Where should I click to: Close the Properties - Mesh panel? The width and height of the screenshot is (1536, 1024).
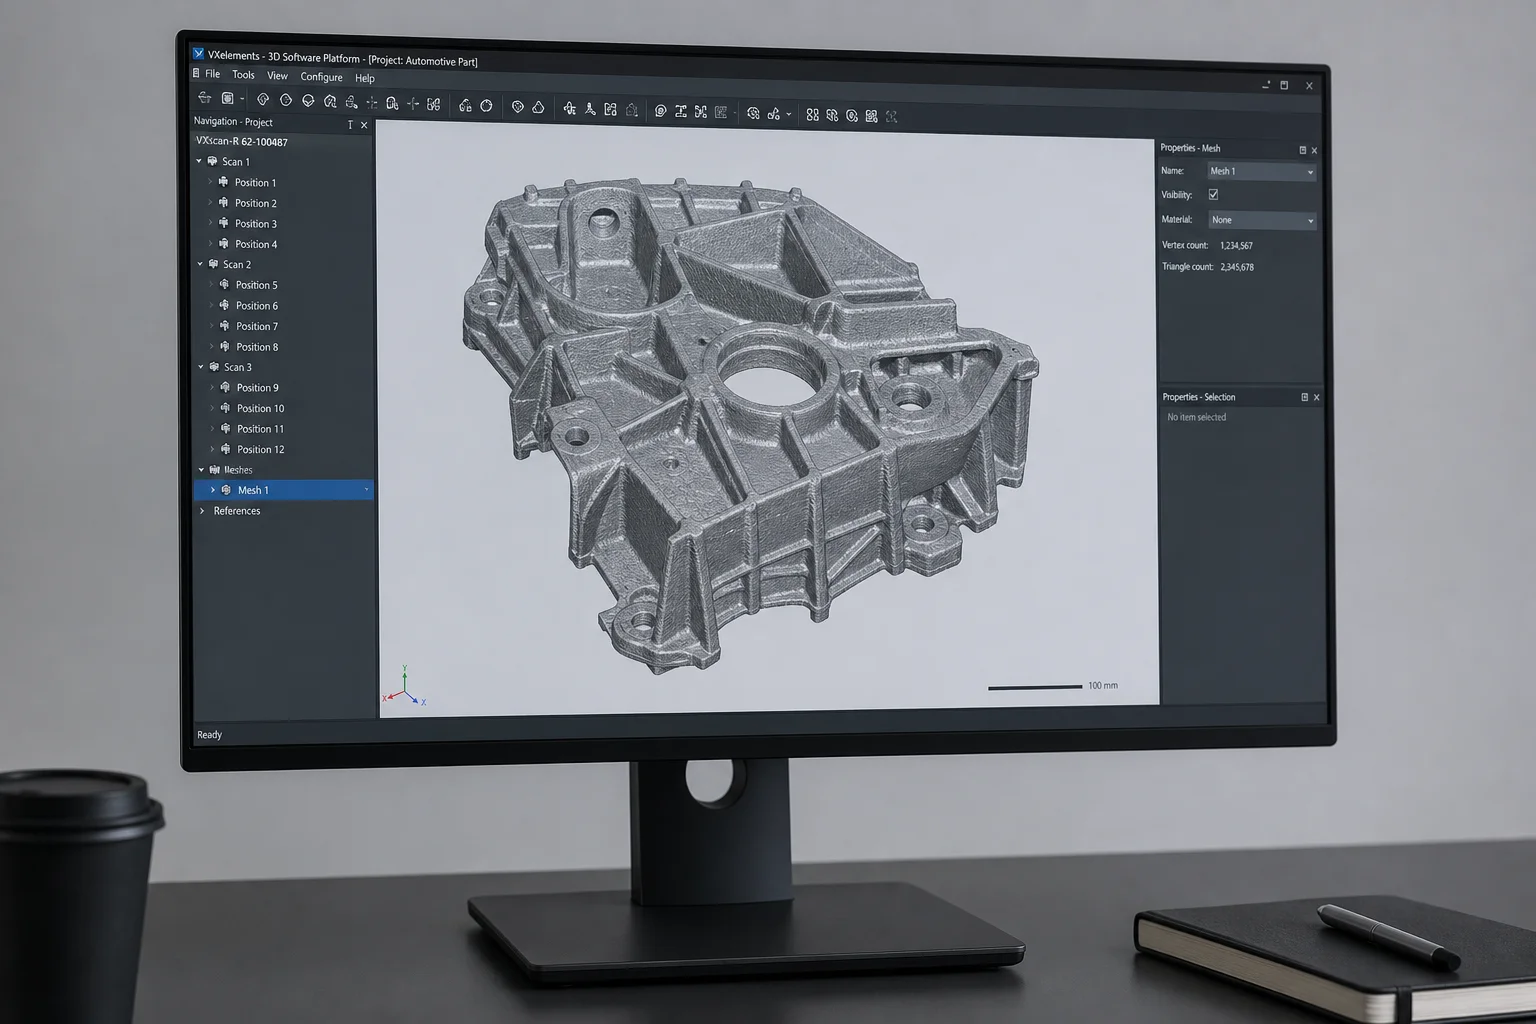pyautogui.click(x=1314, y=150)
